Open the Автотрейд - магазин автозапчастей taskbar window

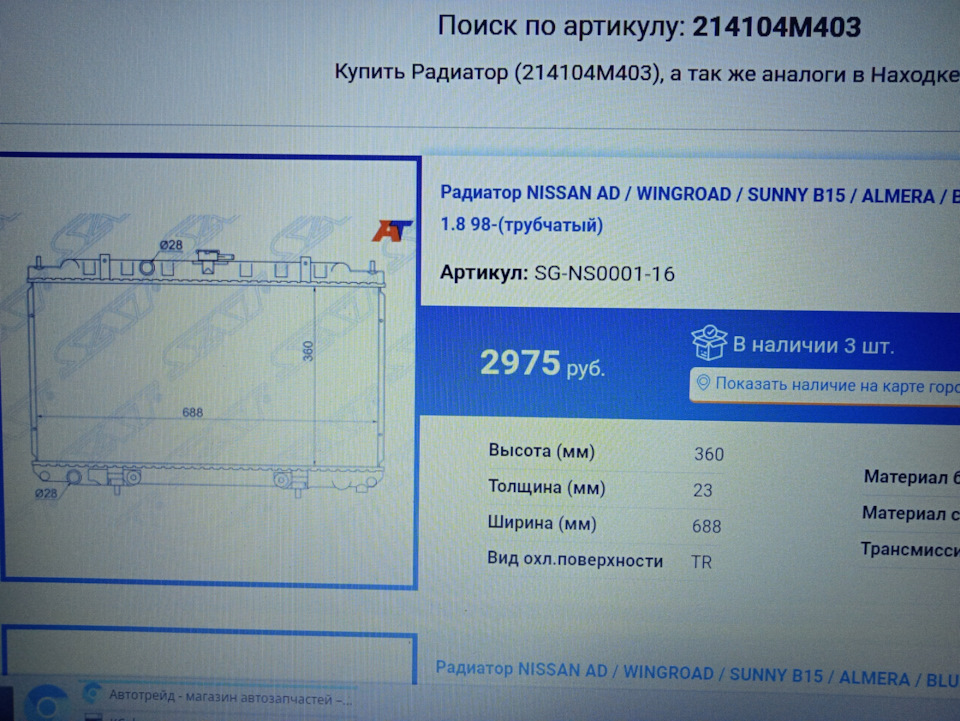pyautogui.click(x=217, y=697)
